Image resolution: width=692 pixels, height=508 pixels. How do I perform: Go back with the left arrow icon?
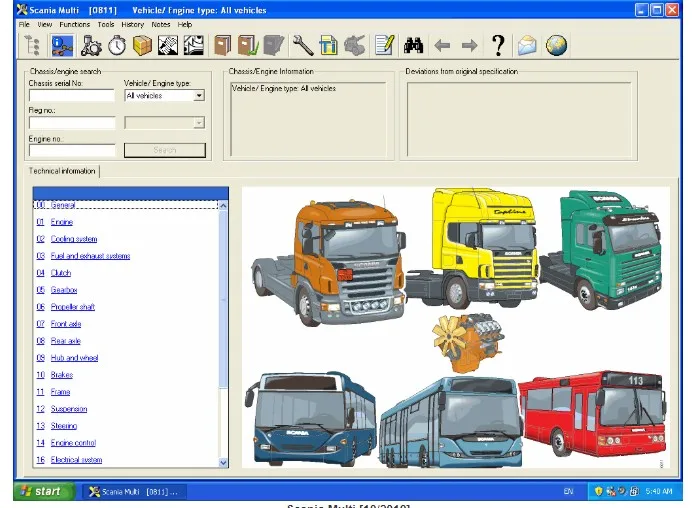[442, 45]
